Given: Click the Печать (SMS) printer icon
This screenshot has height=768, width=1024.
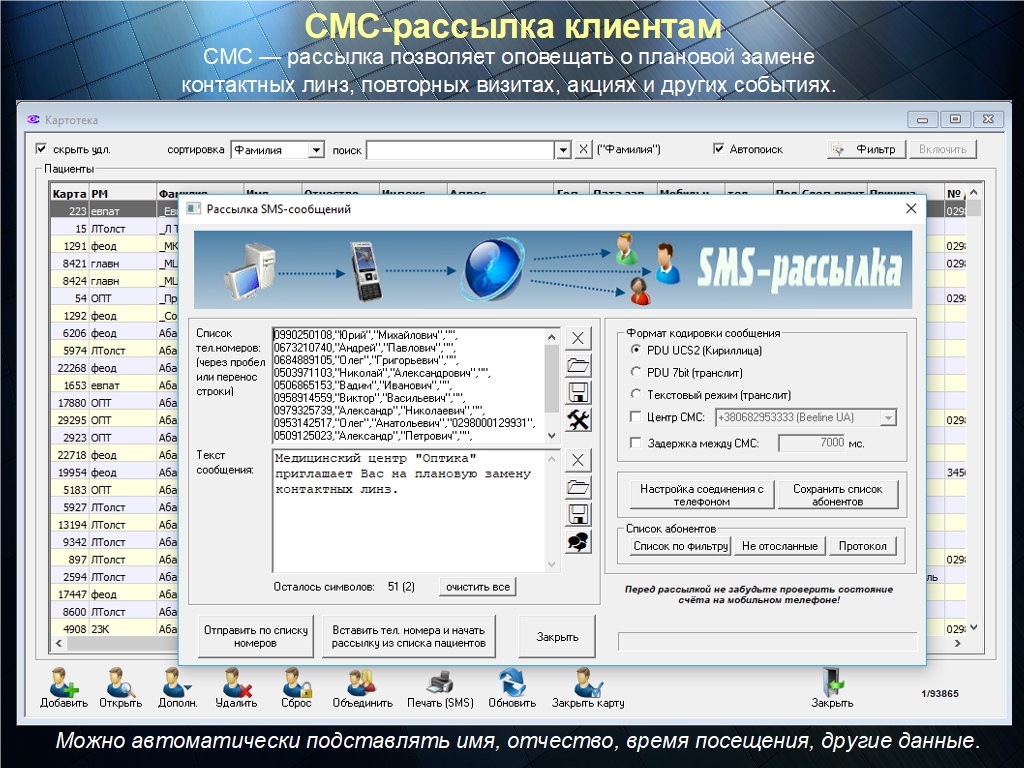Looking at the screenshot, I should (440, 683).
